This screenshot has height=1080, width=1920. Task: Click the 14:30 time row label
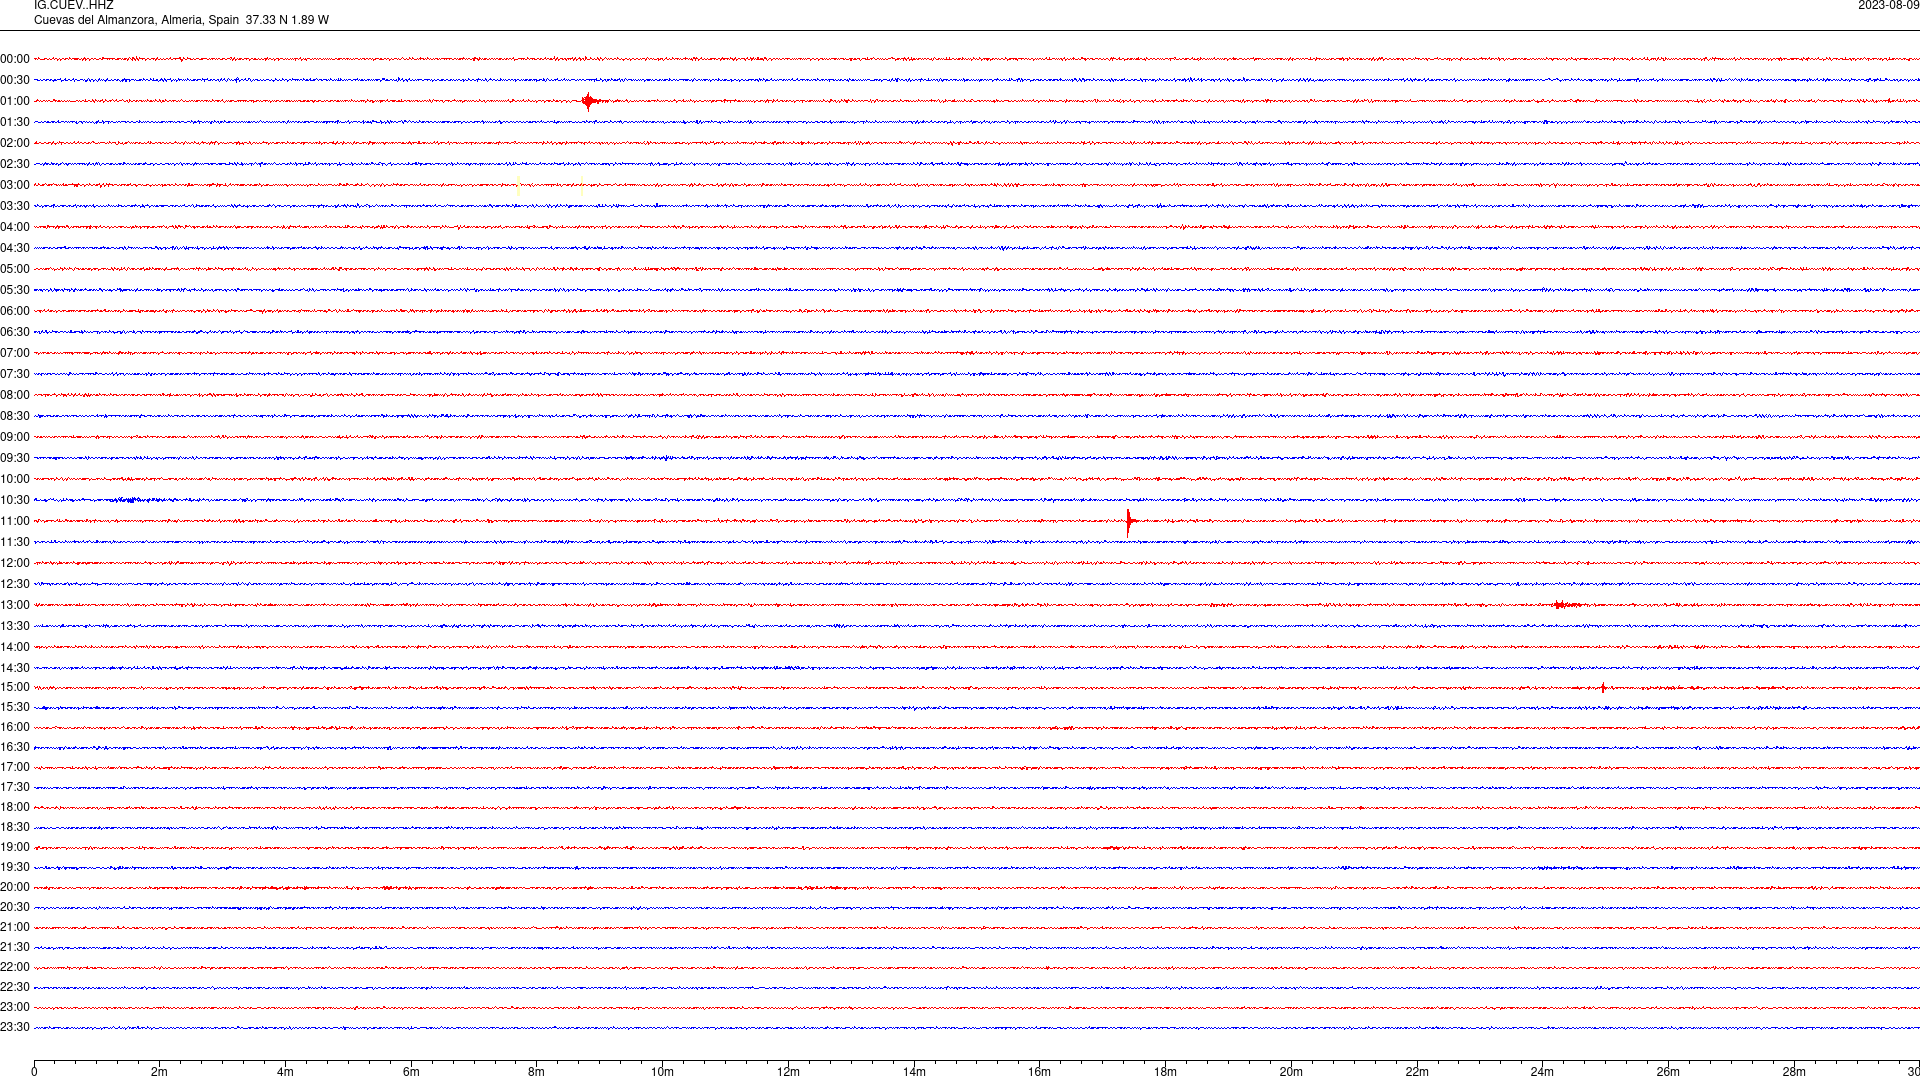click(15, 668)
